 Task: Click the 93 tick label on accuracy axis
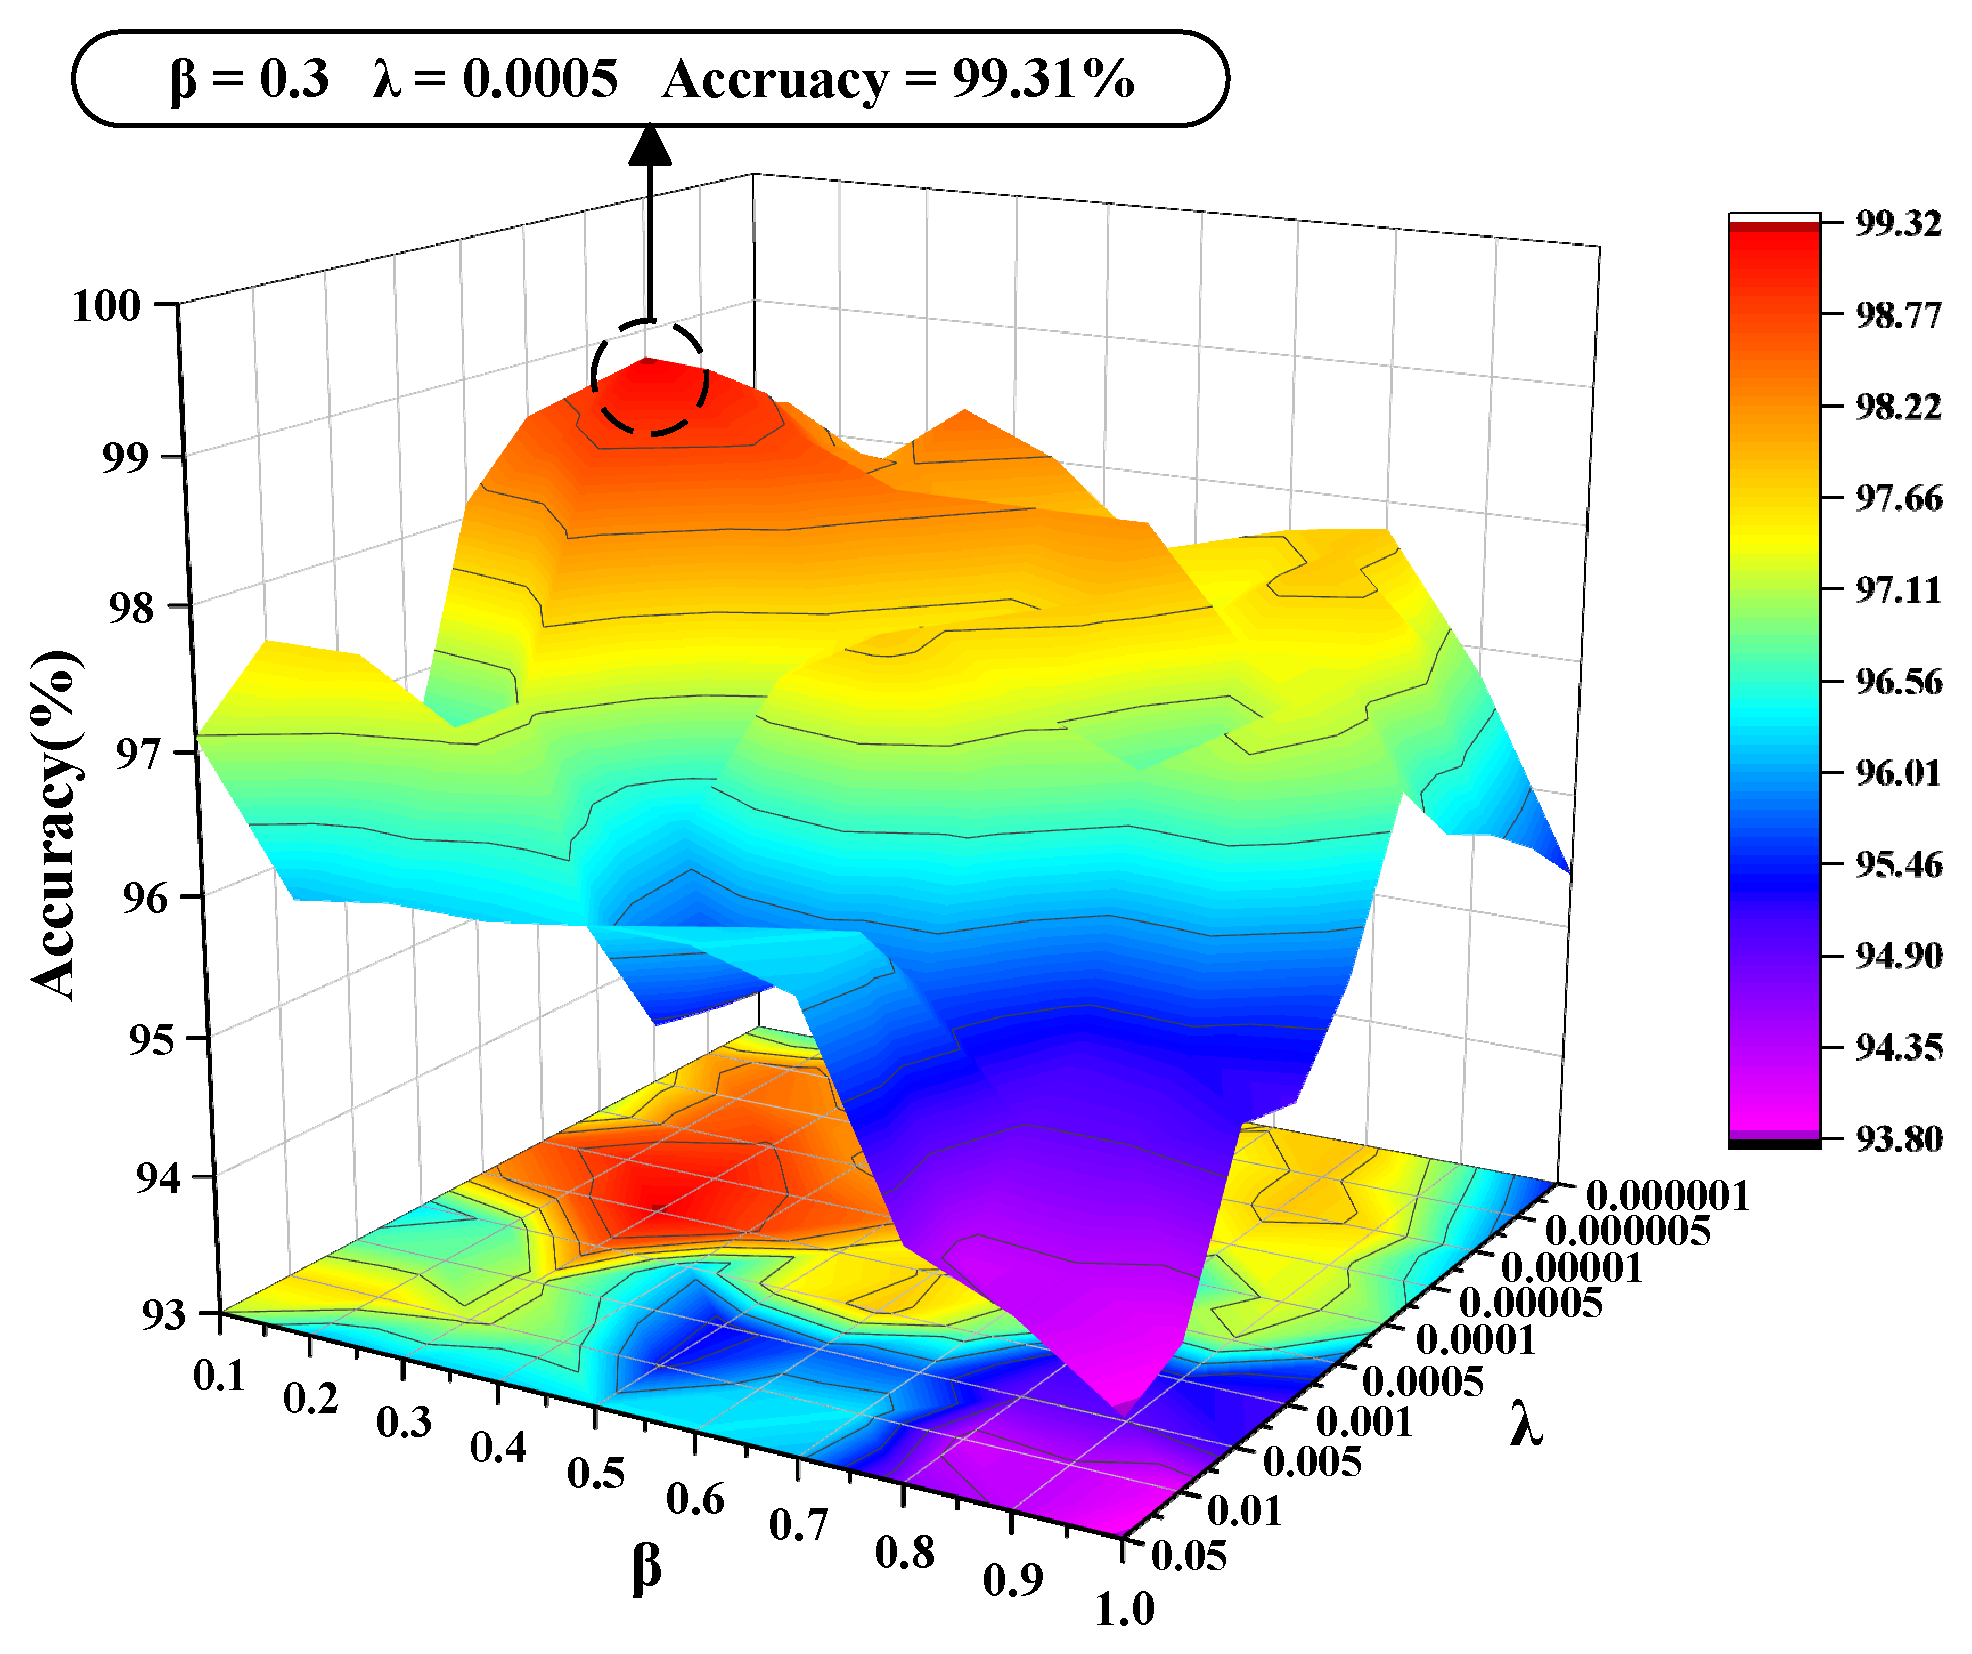tap(164, 1314)
